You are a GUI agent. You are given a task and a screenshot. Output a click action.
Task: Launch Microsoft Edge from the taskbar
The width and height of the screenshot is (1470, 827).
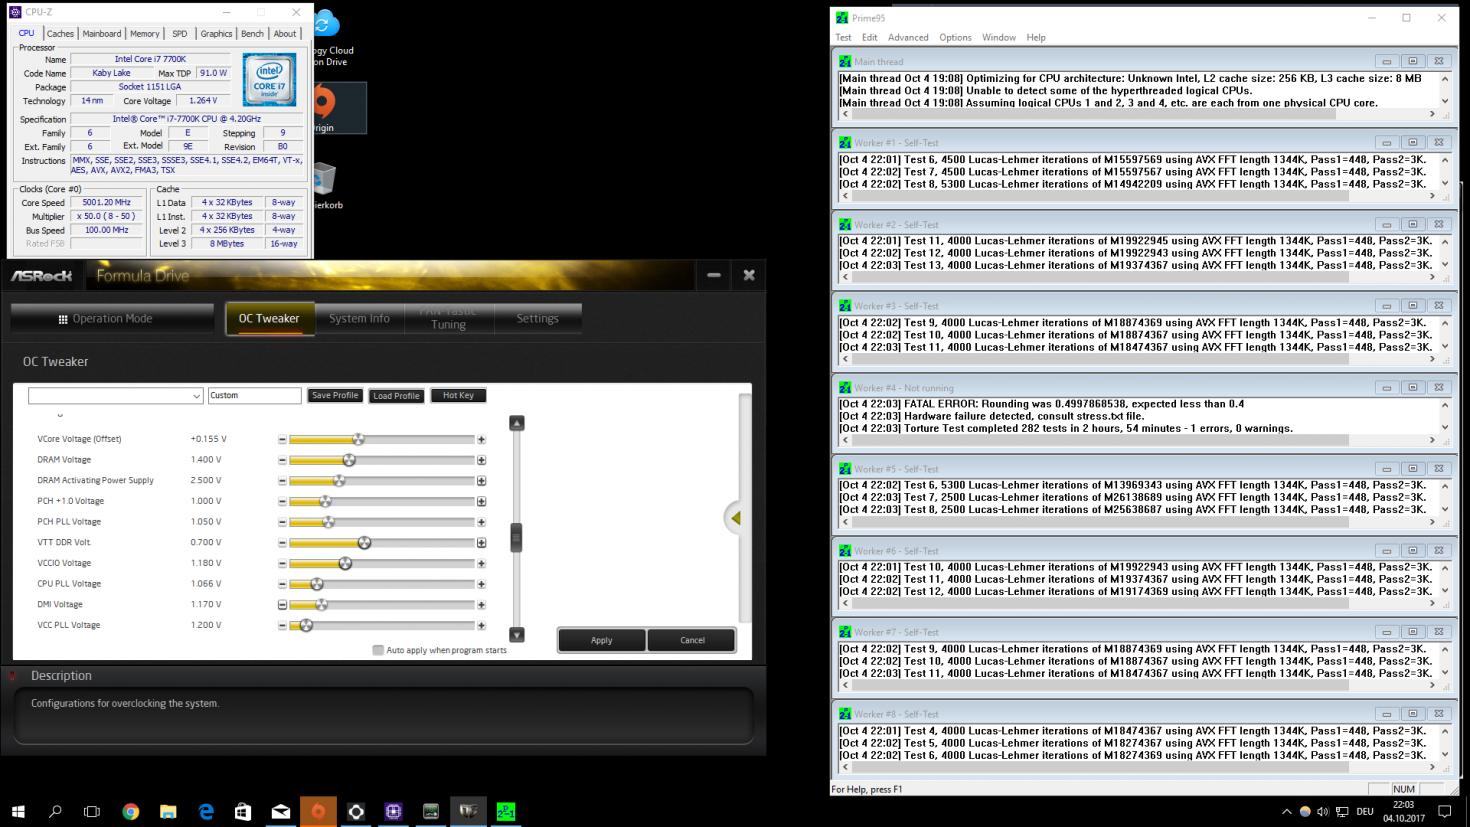(206, 811)
